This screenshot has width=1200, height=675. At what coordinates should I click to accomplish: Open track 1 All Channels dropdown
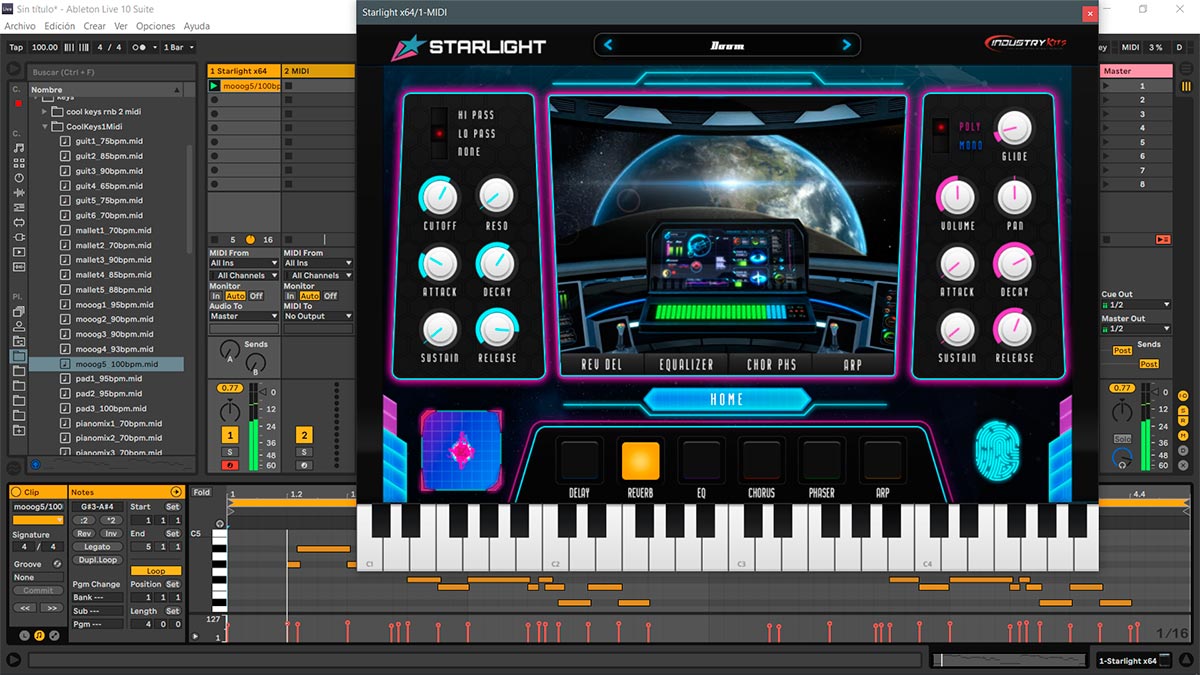coord(243,276)
